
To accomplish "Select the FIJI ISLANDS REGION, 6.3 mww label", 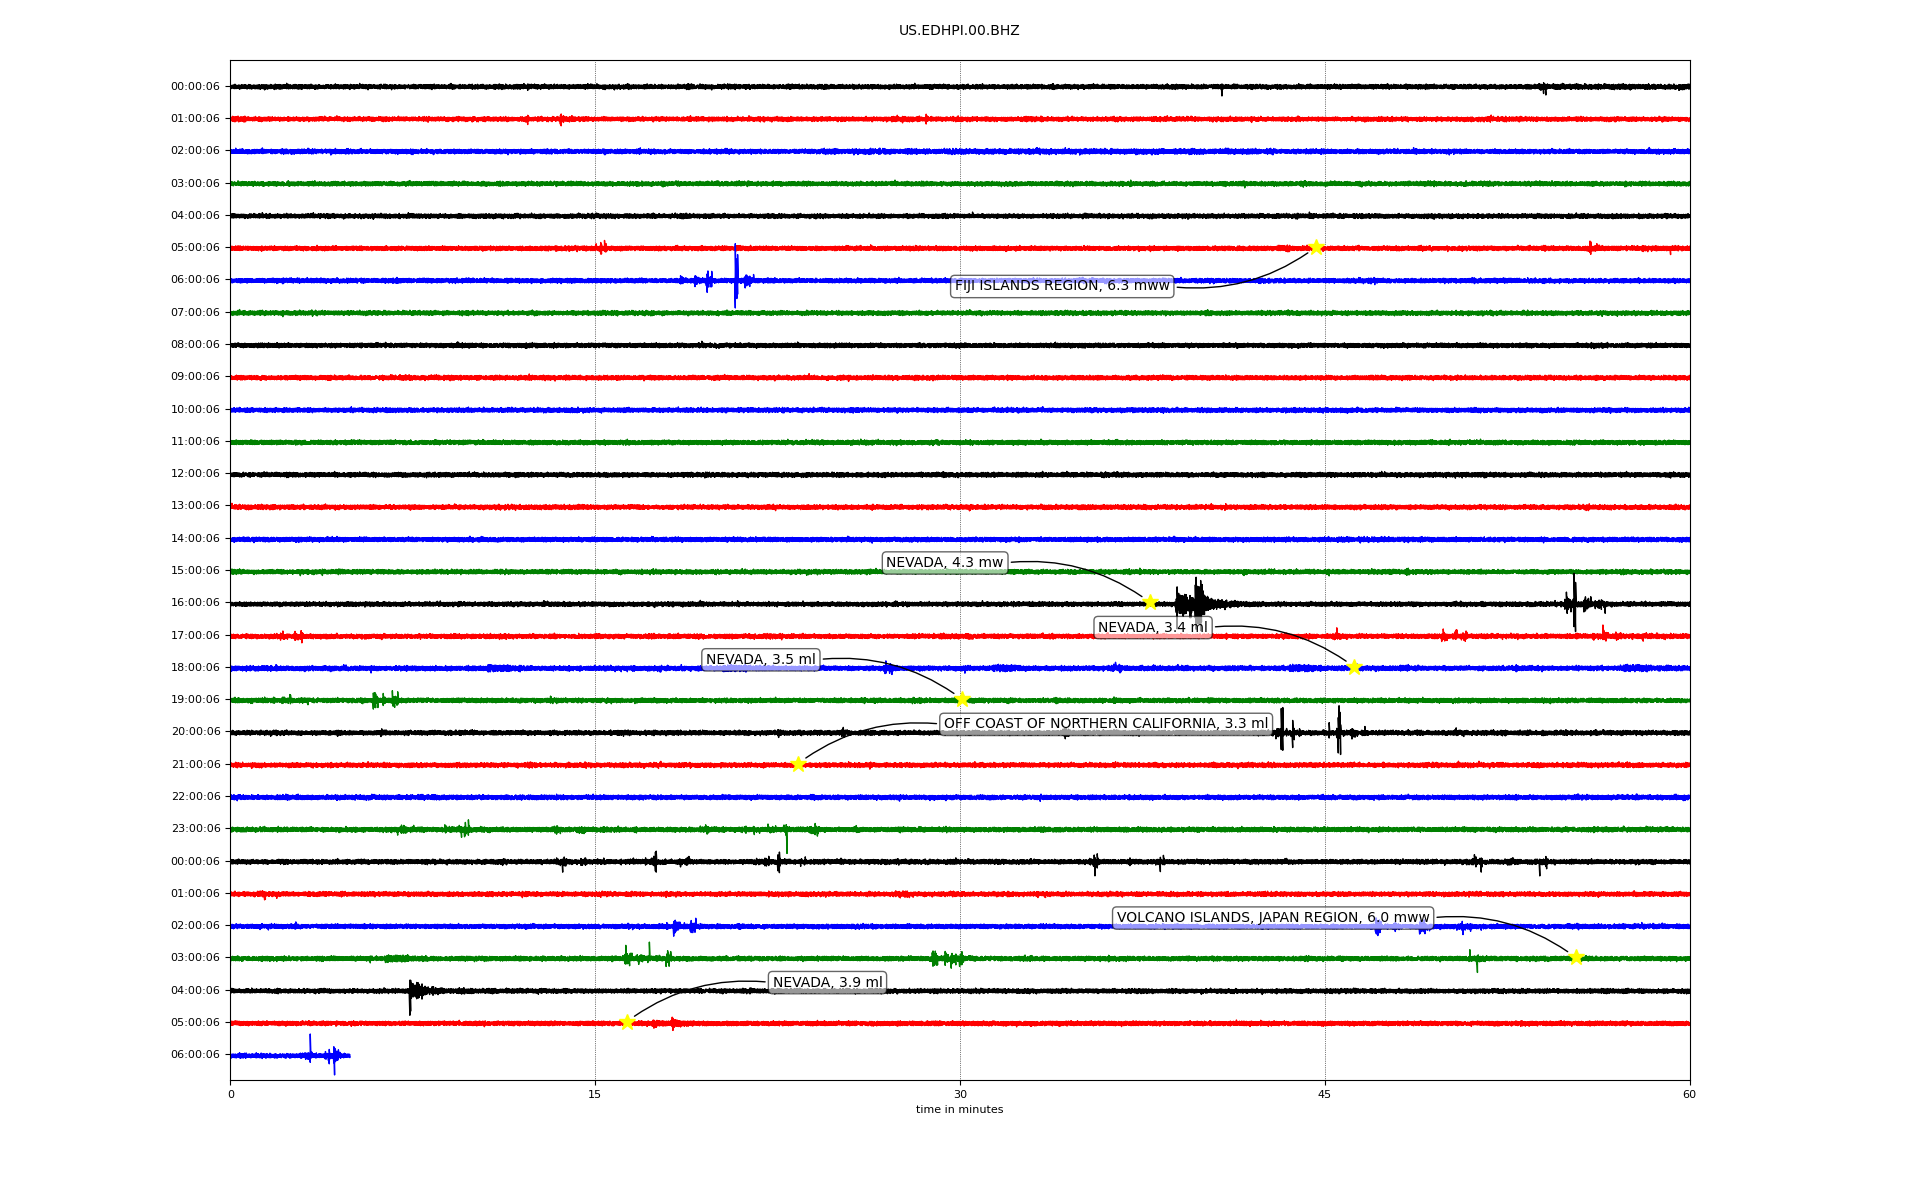I will pos(1061,286).
